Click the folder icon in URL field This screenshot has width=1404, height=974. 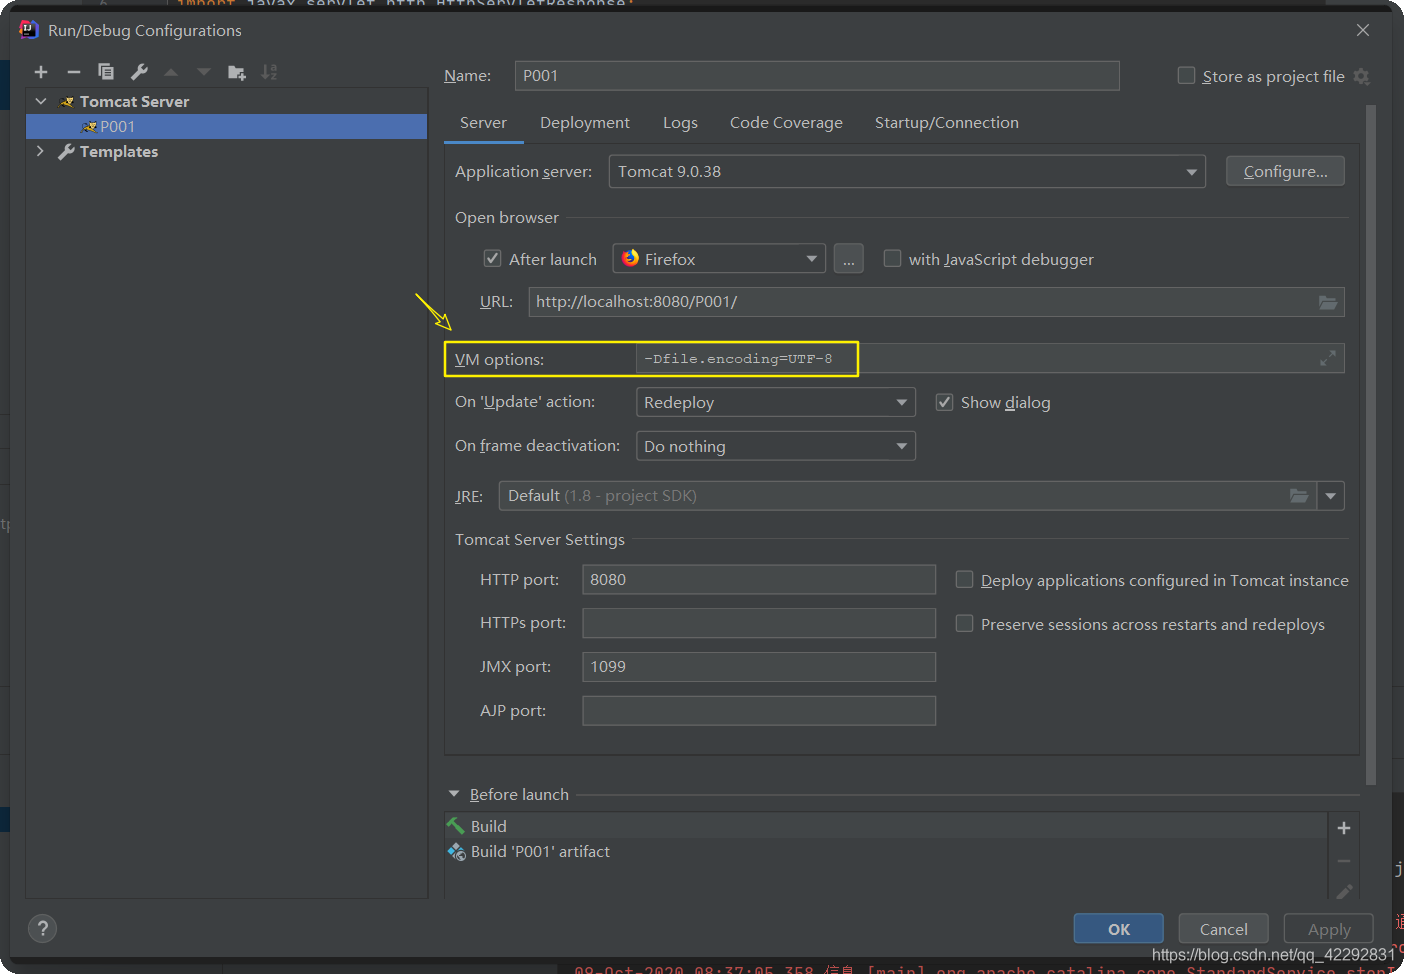[1327, 302]
